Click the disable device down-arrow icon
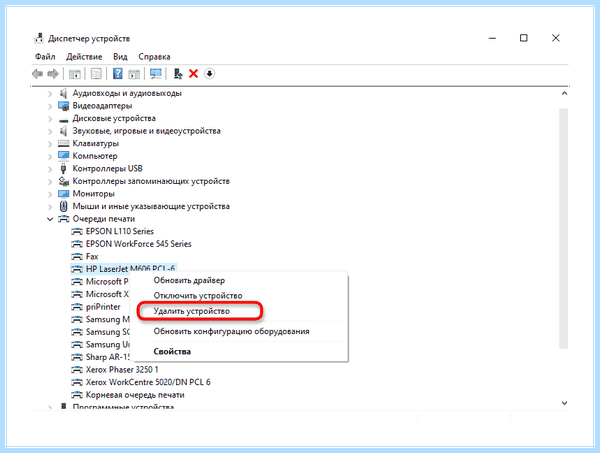600x453 pixels. tap(209, 73)
